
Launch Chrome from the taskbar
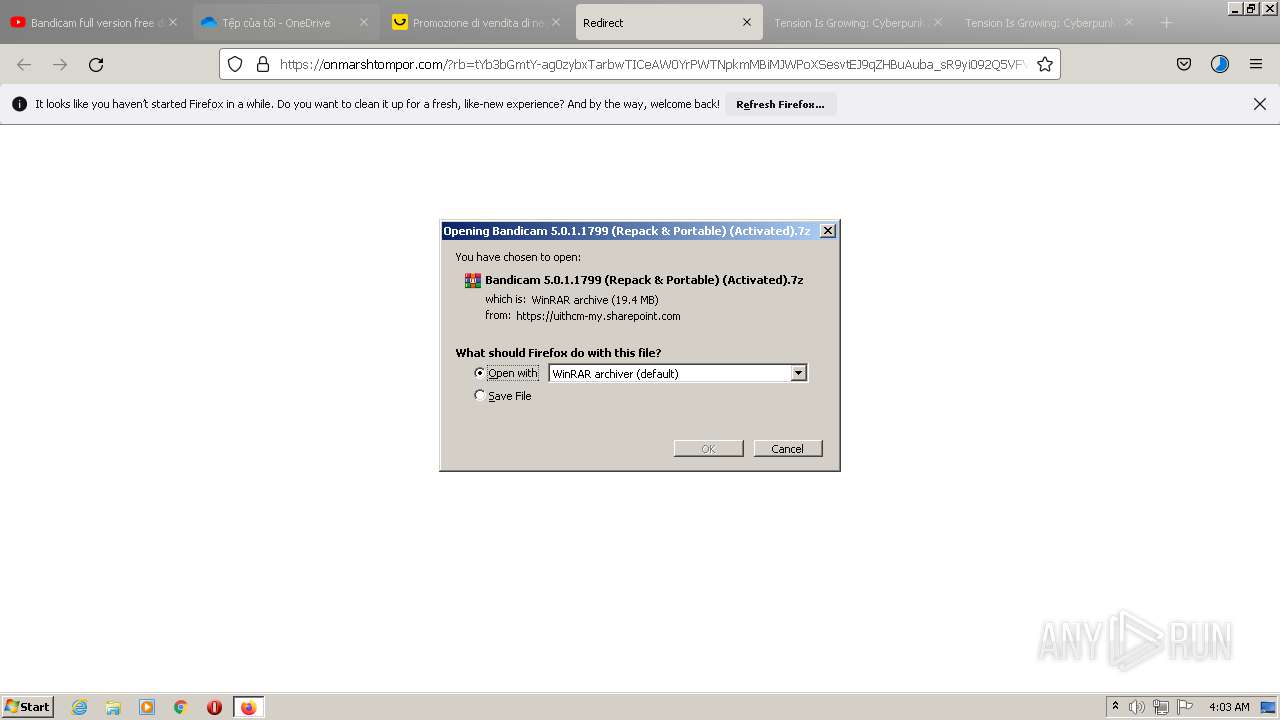pyautogui.click(x=181, y=707)
